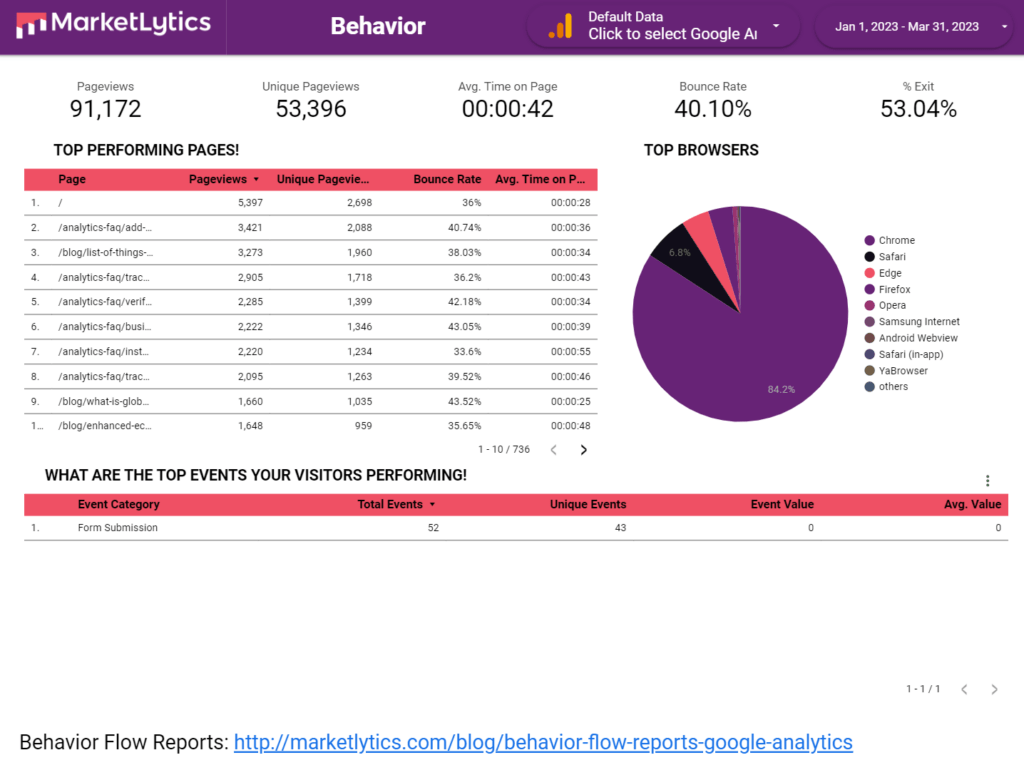Expand the date range picker dropdown

1004,27
